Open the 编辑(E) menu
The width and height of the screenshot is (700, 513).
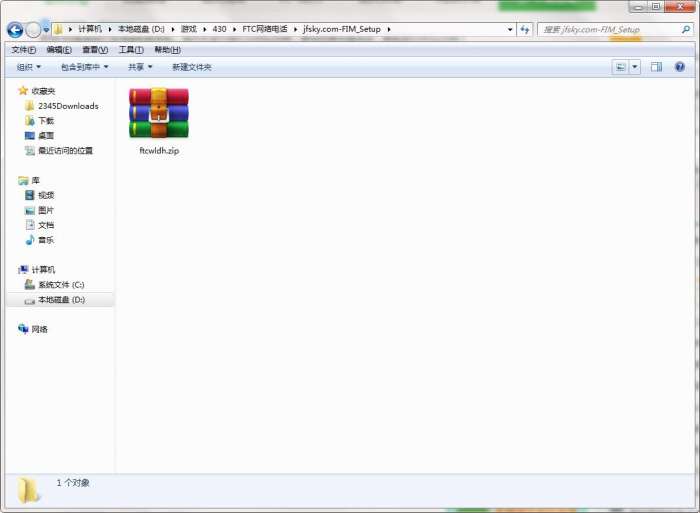pyautogui.click(x=59, y=50)
